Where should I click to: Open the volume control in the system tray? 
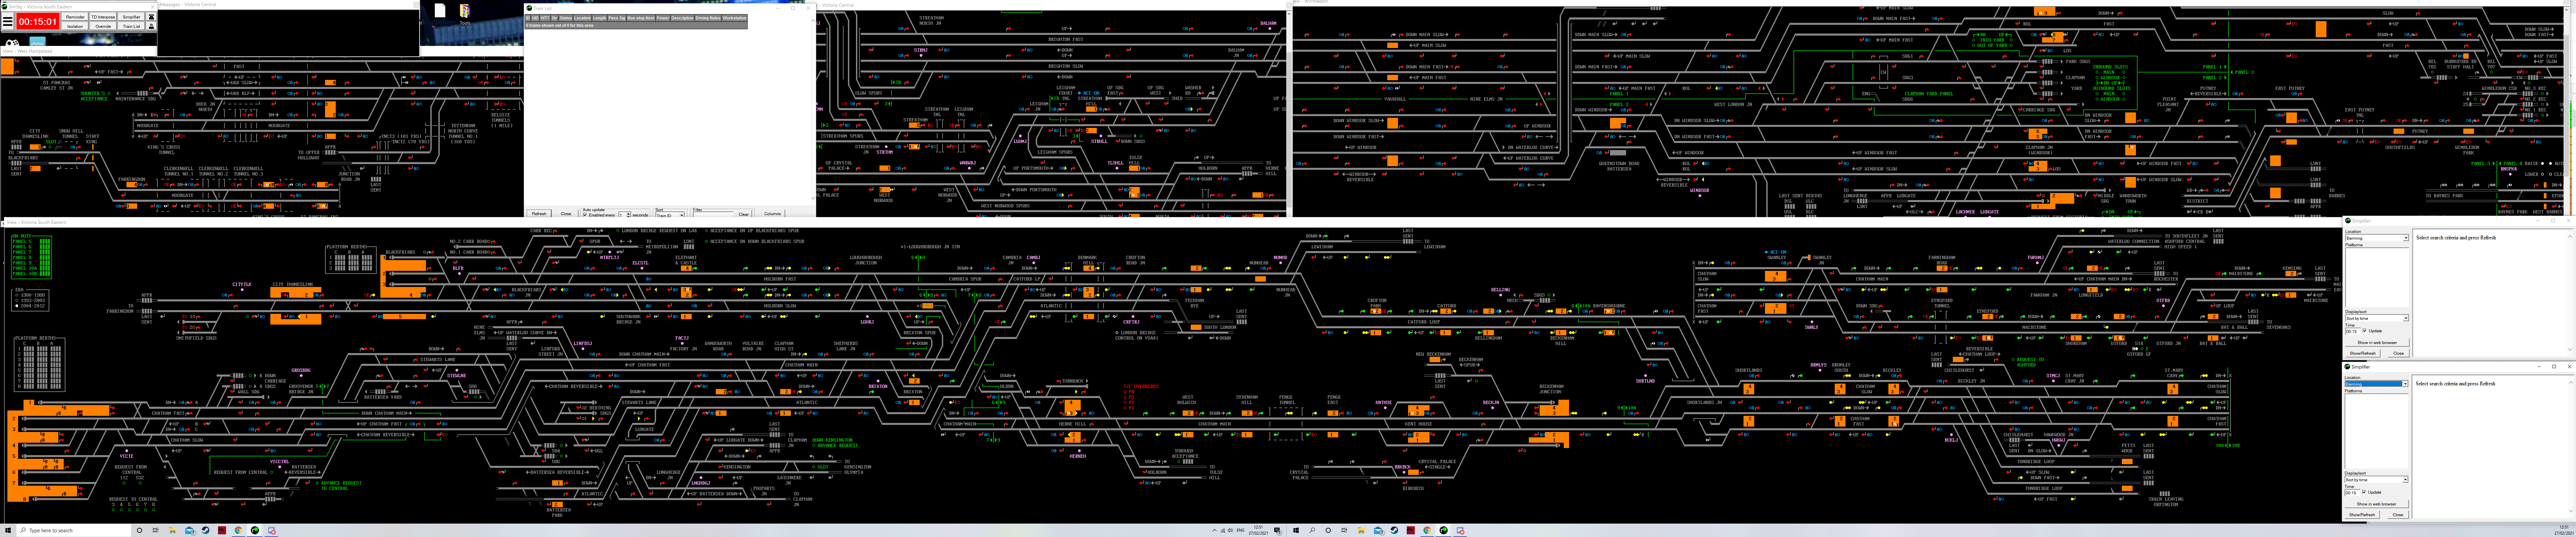1231,530
